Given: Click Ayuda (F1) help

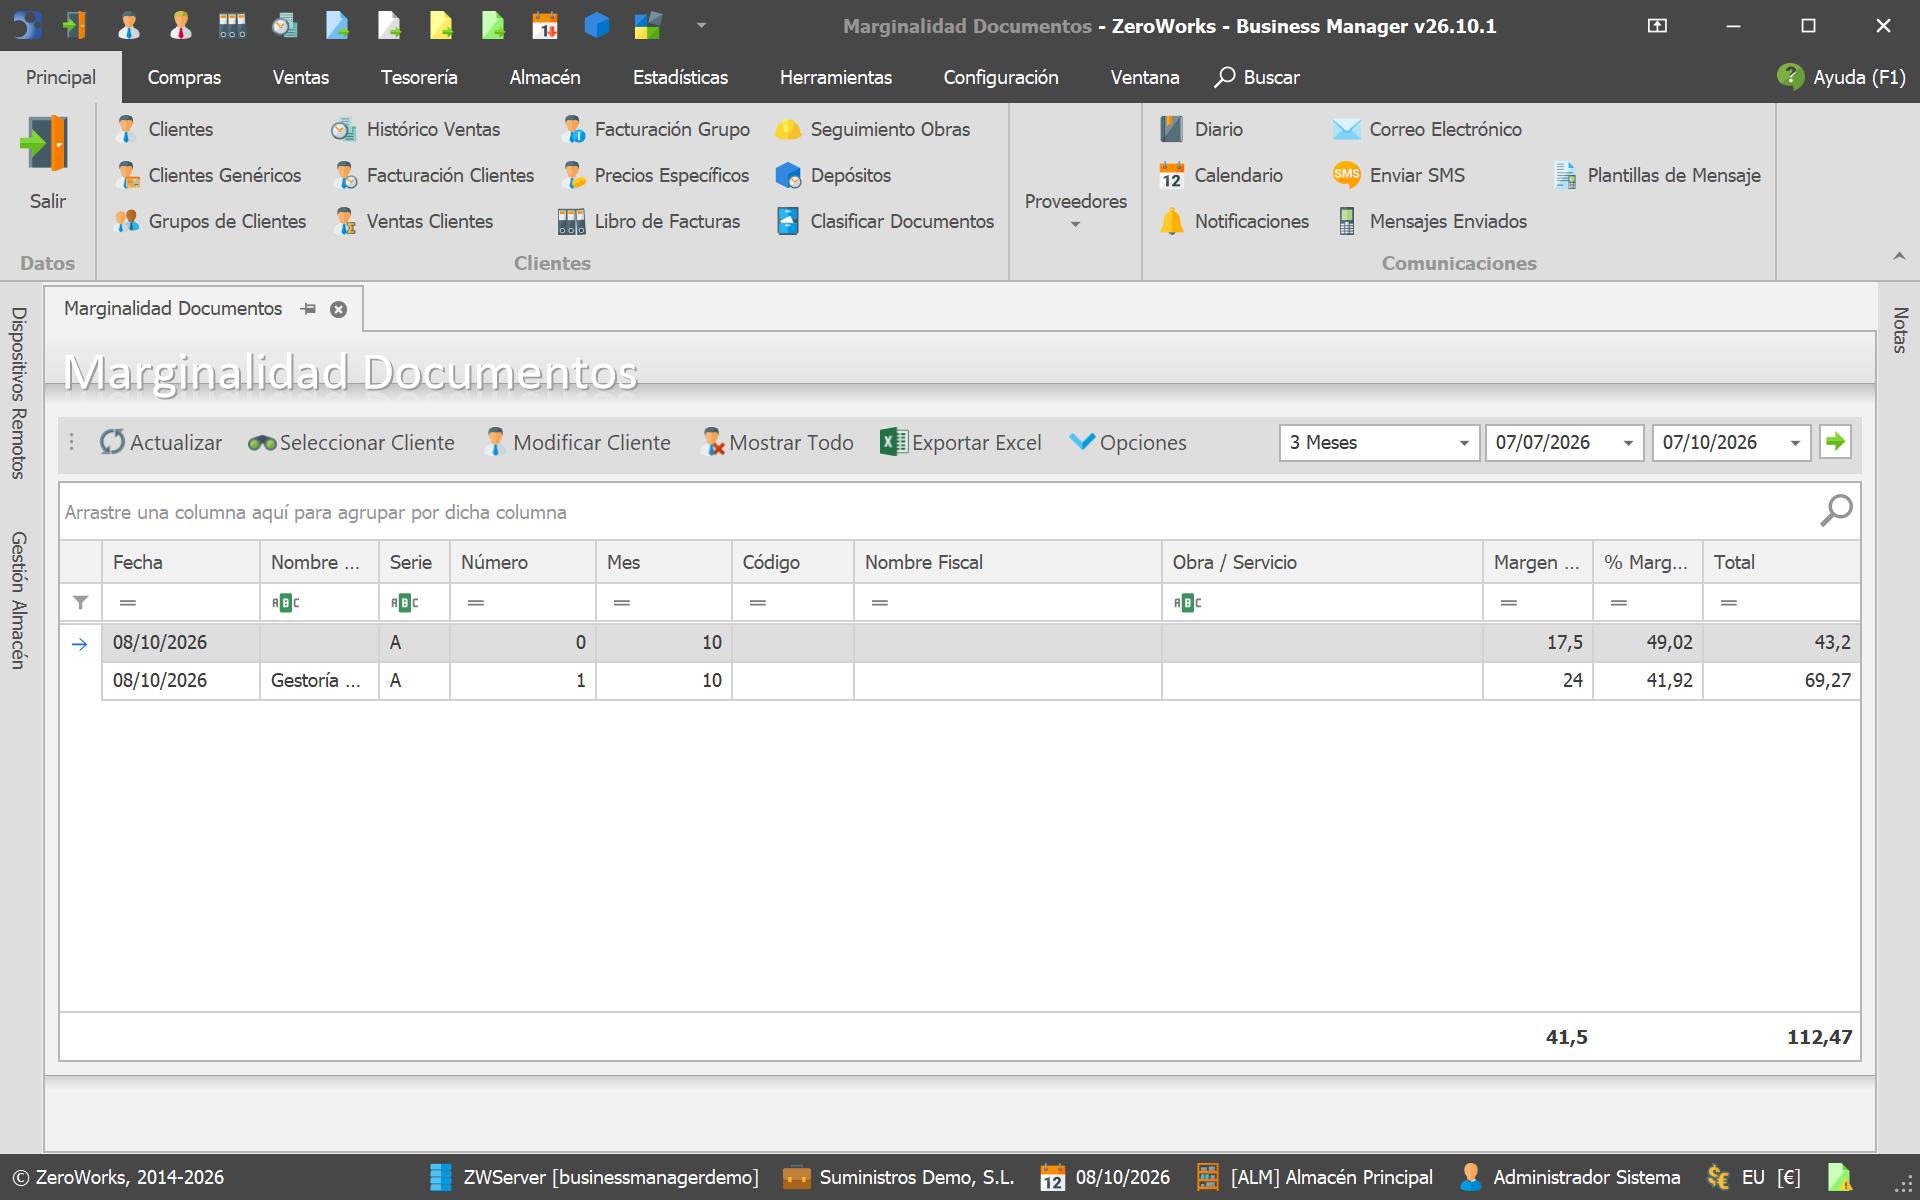Looking at the screenshot, I should (x=1842, y=77).
